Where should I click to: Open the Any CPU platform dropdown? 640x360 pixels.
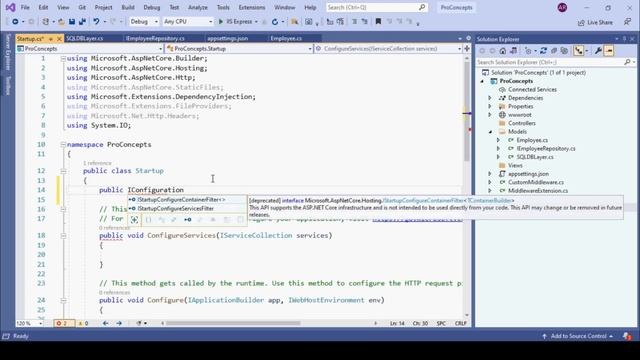click(x=188, y=22)
